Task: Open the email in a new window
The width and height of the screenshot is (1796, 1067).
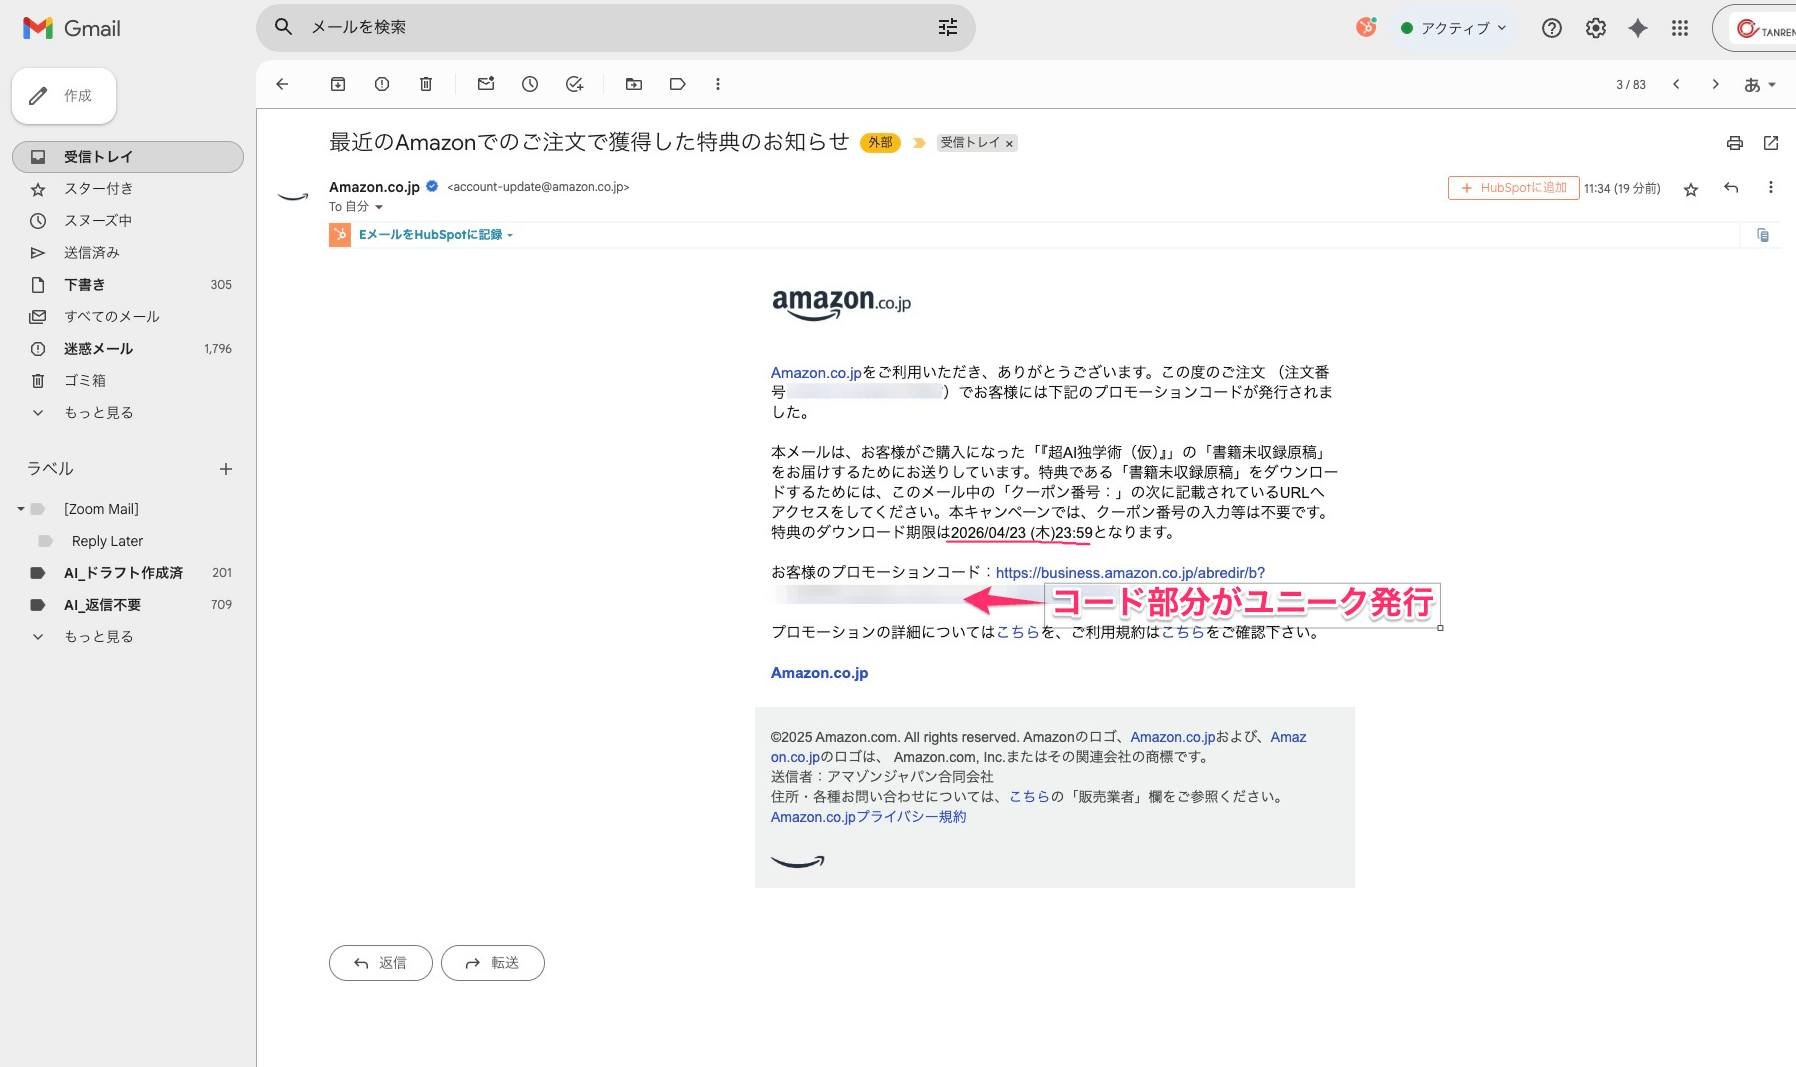Action: (1771, 143)
